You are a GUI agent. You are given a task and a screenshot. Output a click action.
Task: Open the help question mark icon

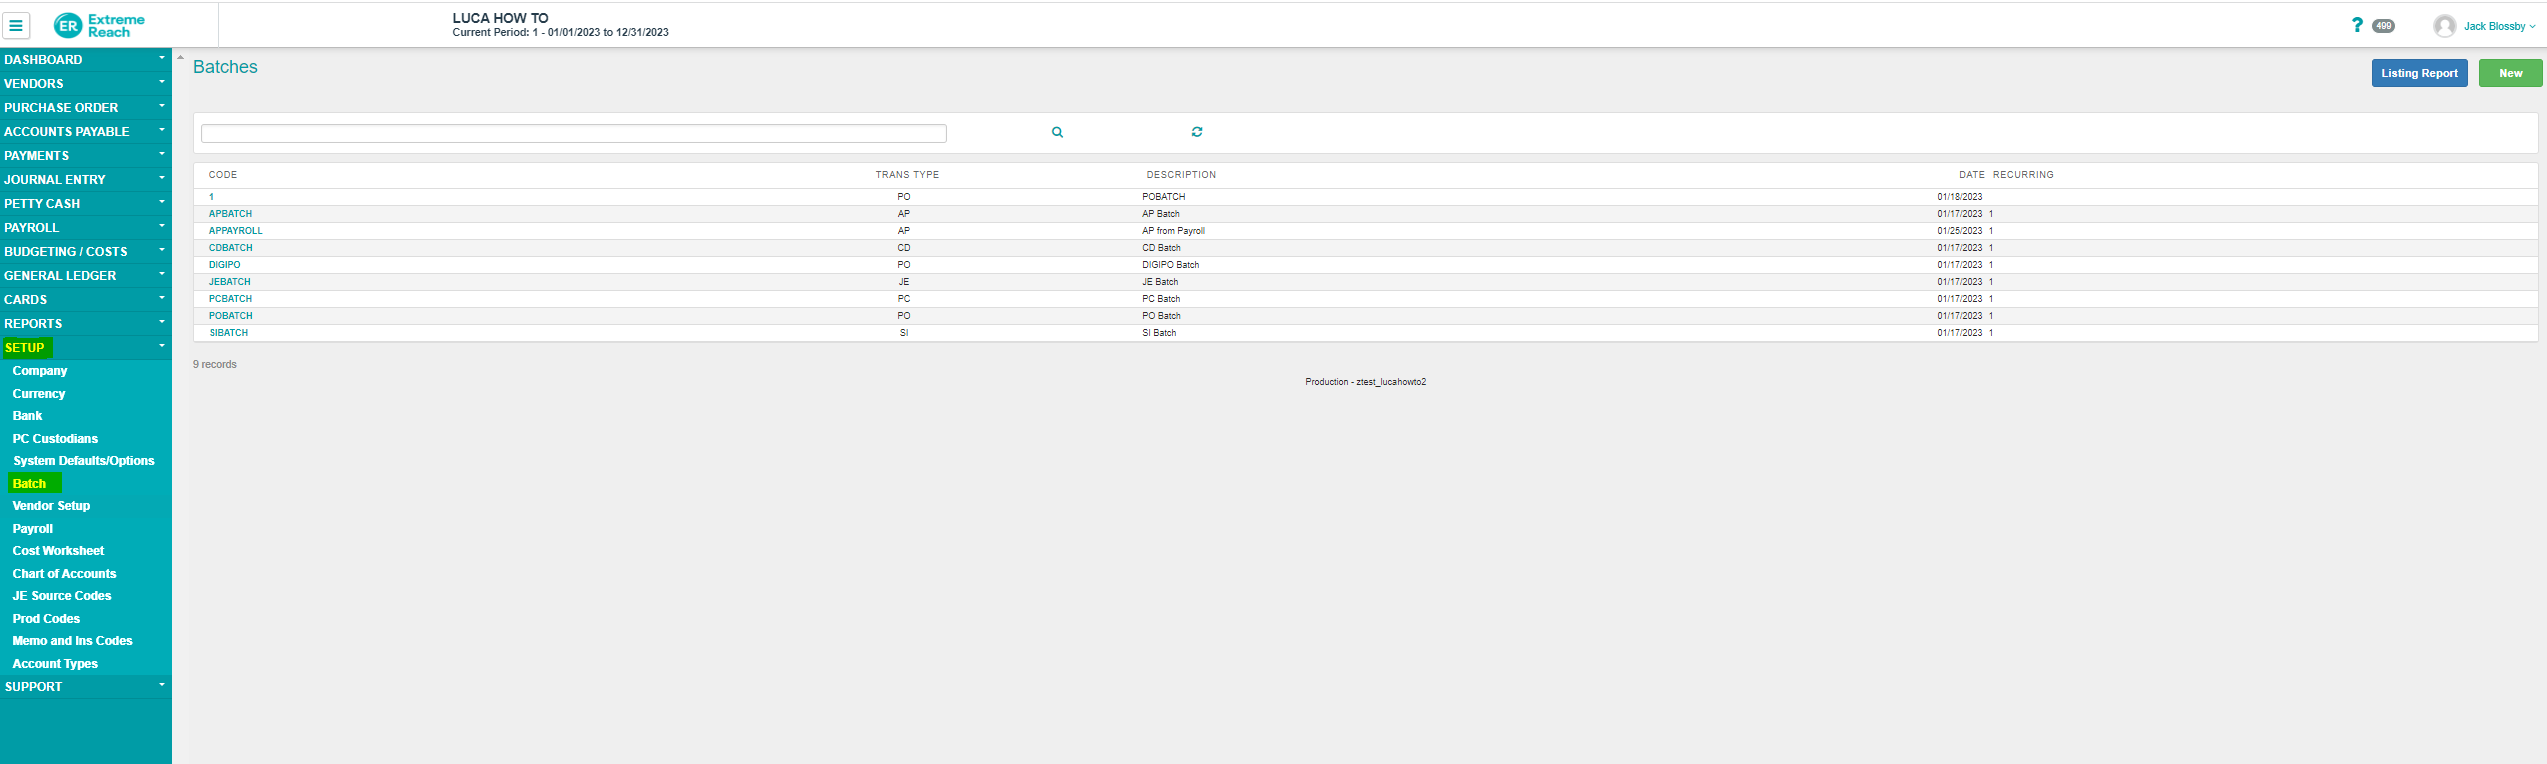2357,25
